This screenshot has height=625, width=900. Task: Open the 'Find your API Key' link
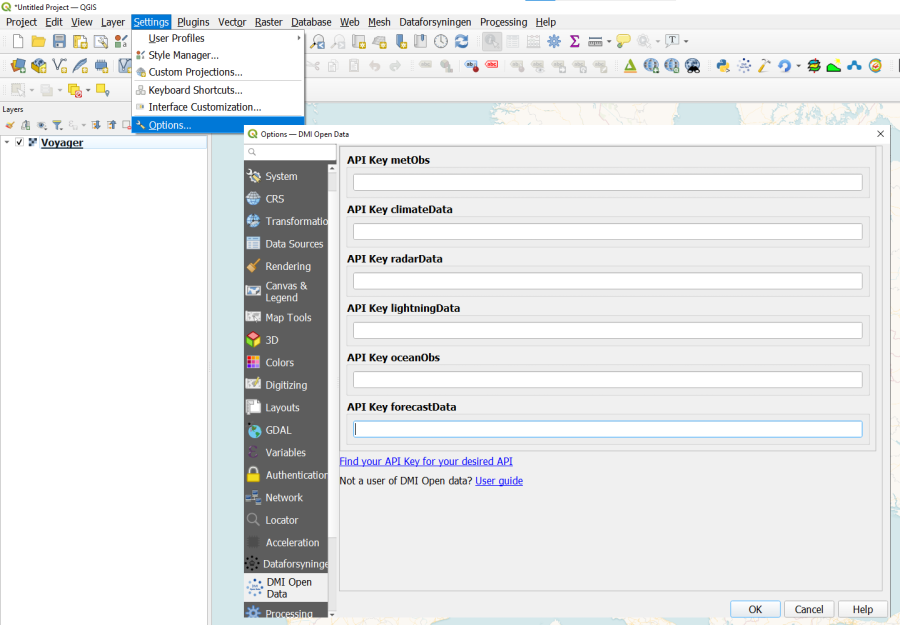[x=425, y=461]
